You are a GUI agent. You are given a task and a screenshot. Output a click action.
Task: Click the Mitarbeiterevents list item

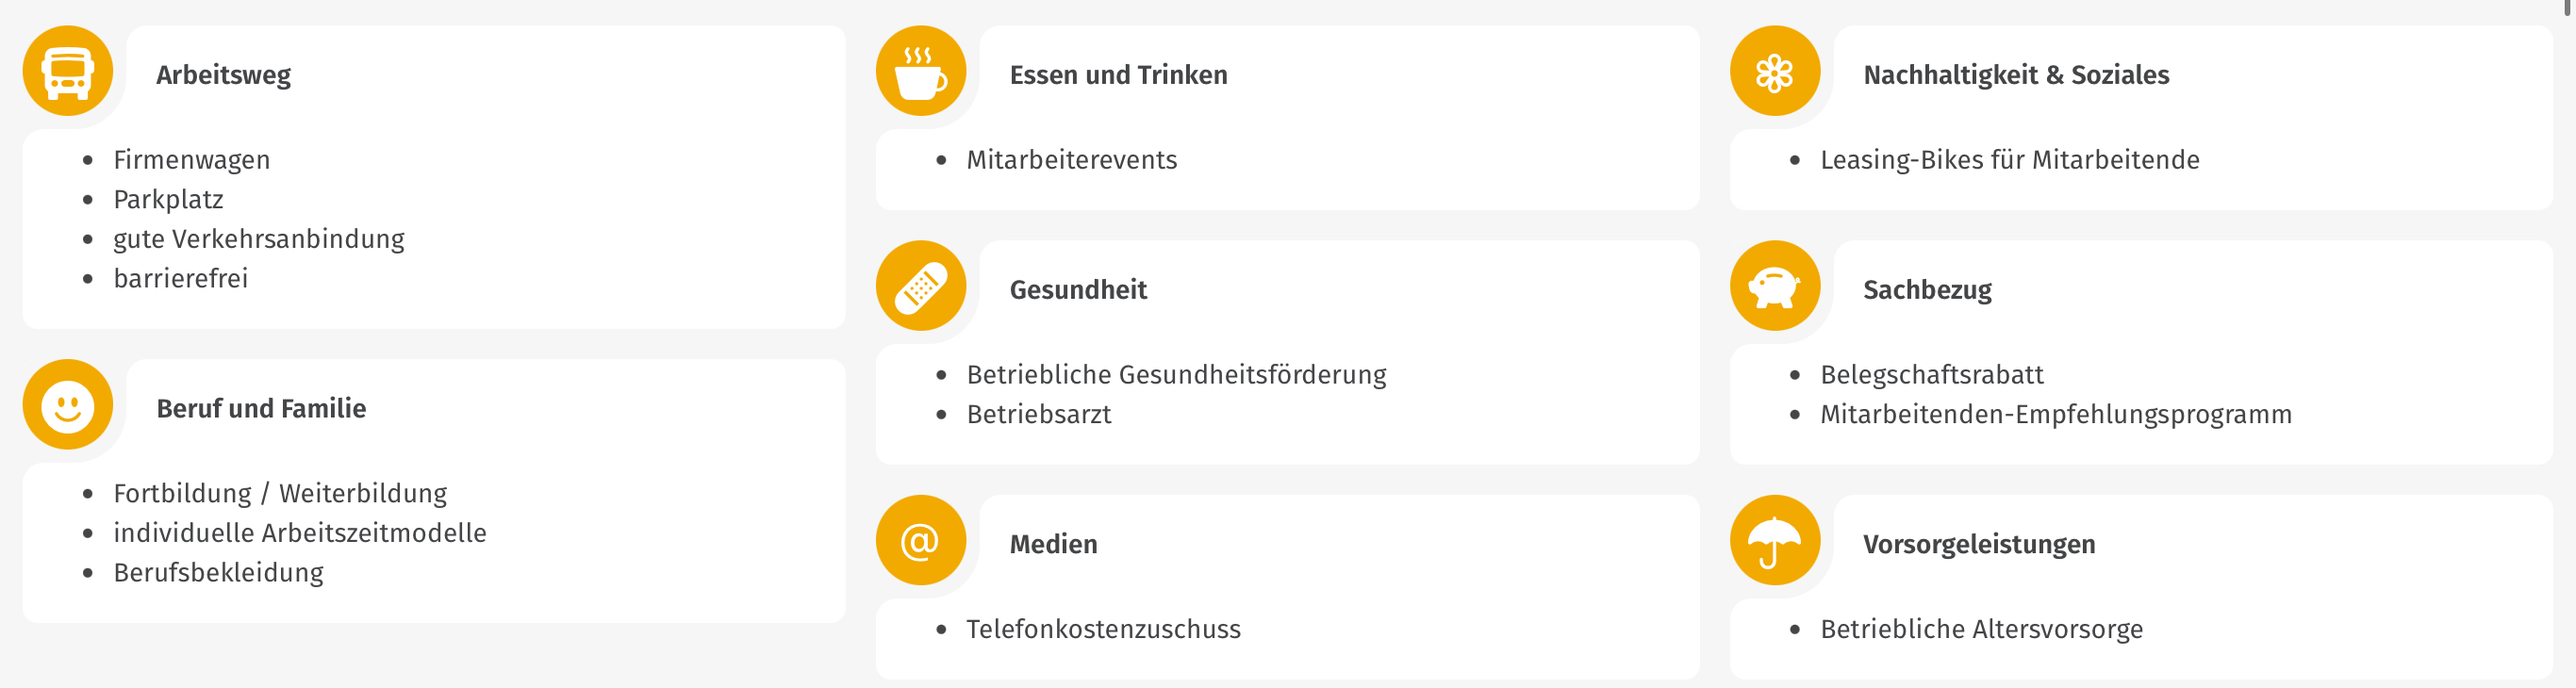tap(1071, 160)
